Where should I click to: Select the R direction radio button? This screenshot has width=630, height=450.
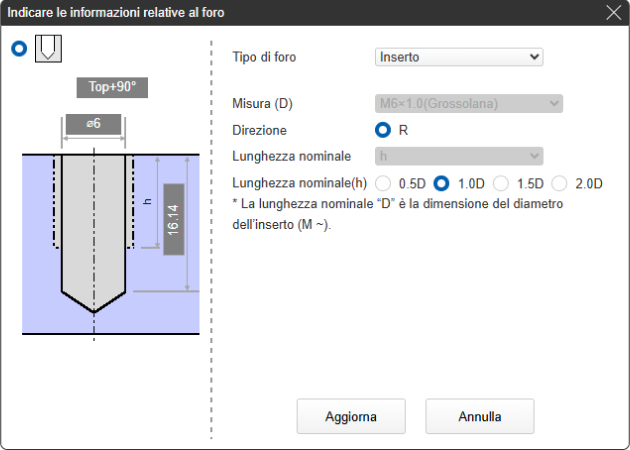(x=383, y=130)
